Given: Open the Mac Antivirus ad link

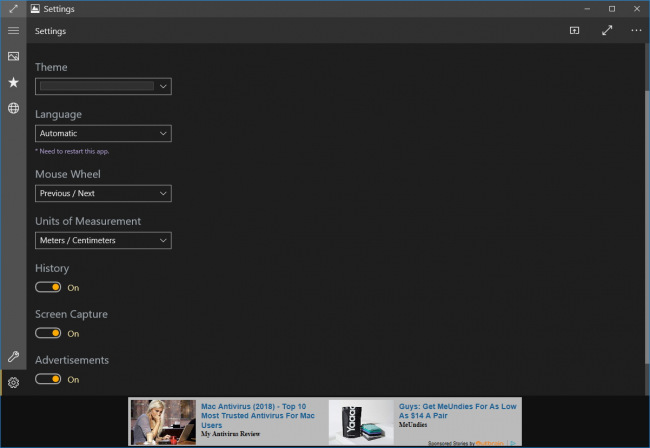Looking at the screenshot, I should [257, 416].
